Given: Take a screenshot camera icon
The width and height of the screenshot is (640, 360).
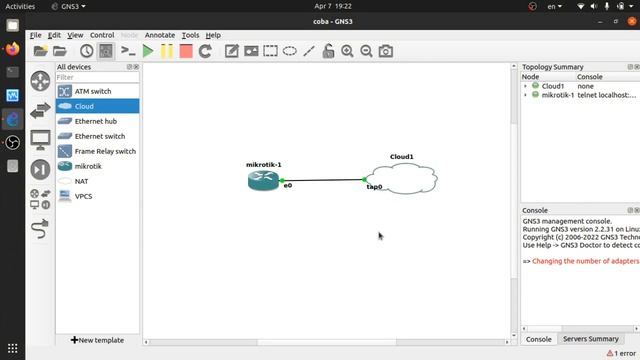Looking at the screenshot, I should 386,51.
